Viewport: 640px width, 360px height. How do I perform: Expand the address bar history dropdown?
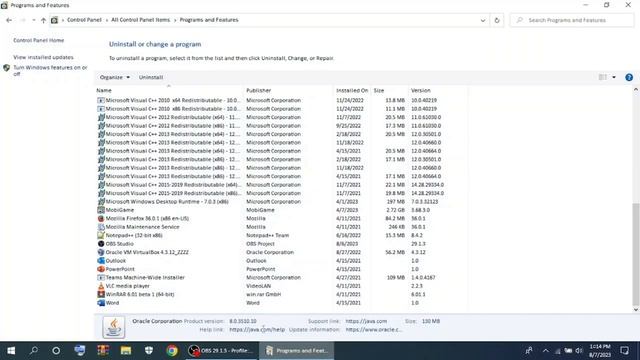coord(483,20)
